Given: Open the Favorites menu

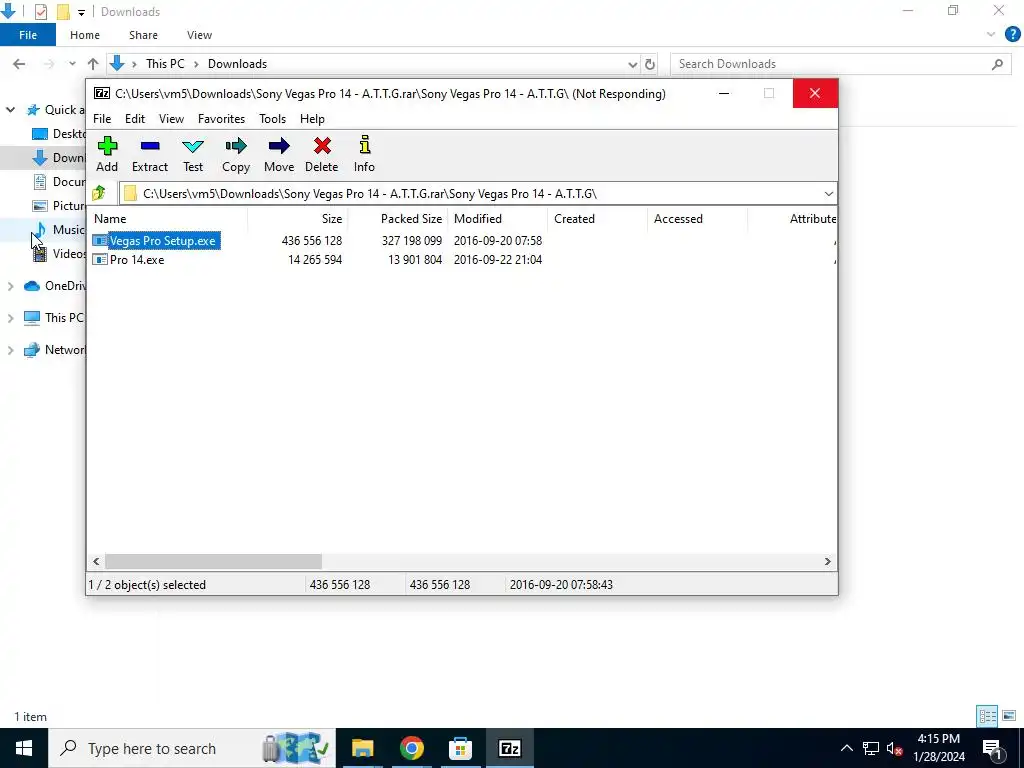Looking at the screenshot, I should (221, 119).
